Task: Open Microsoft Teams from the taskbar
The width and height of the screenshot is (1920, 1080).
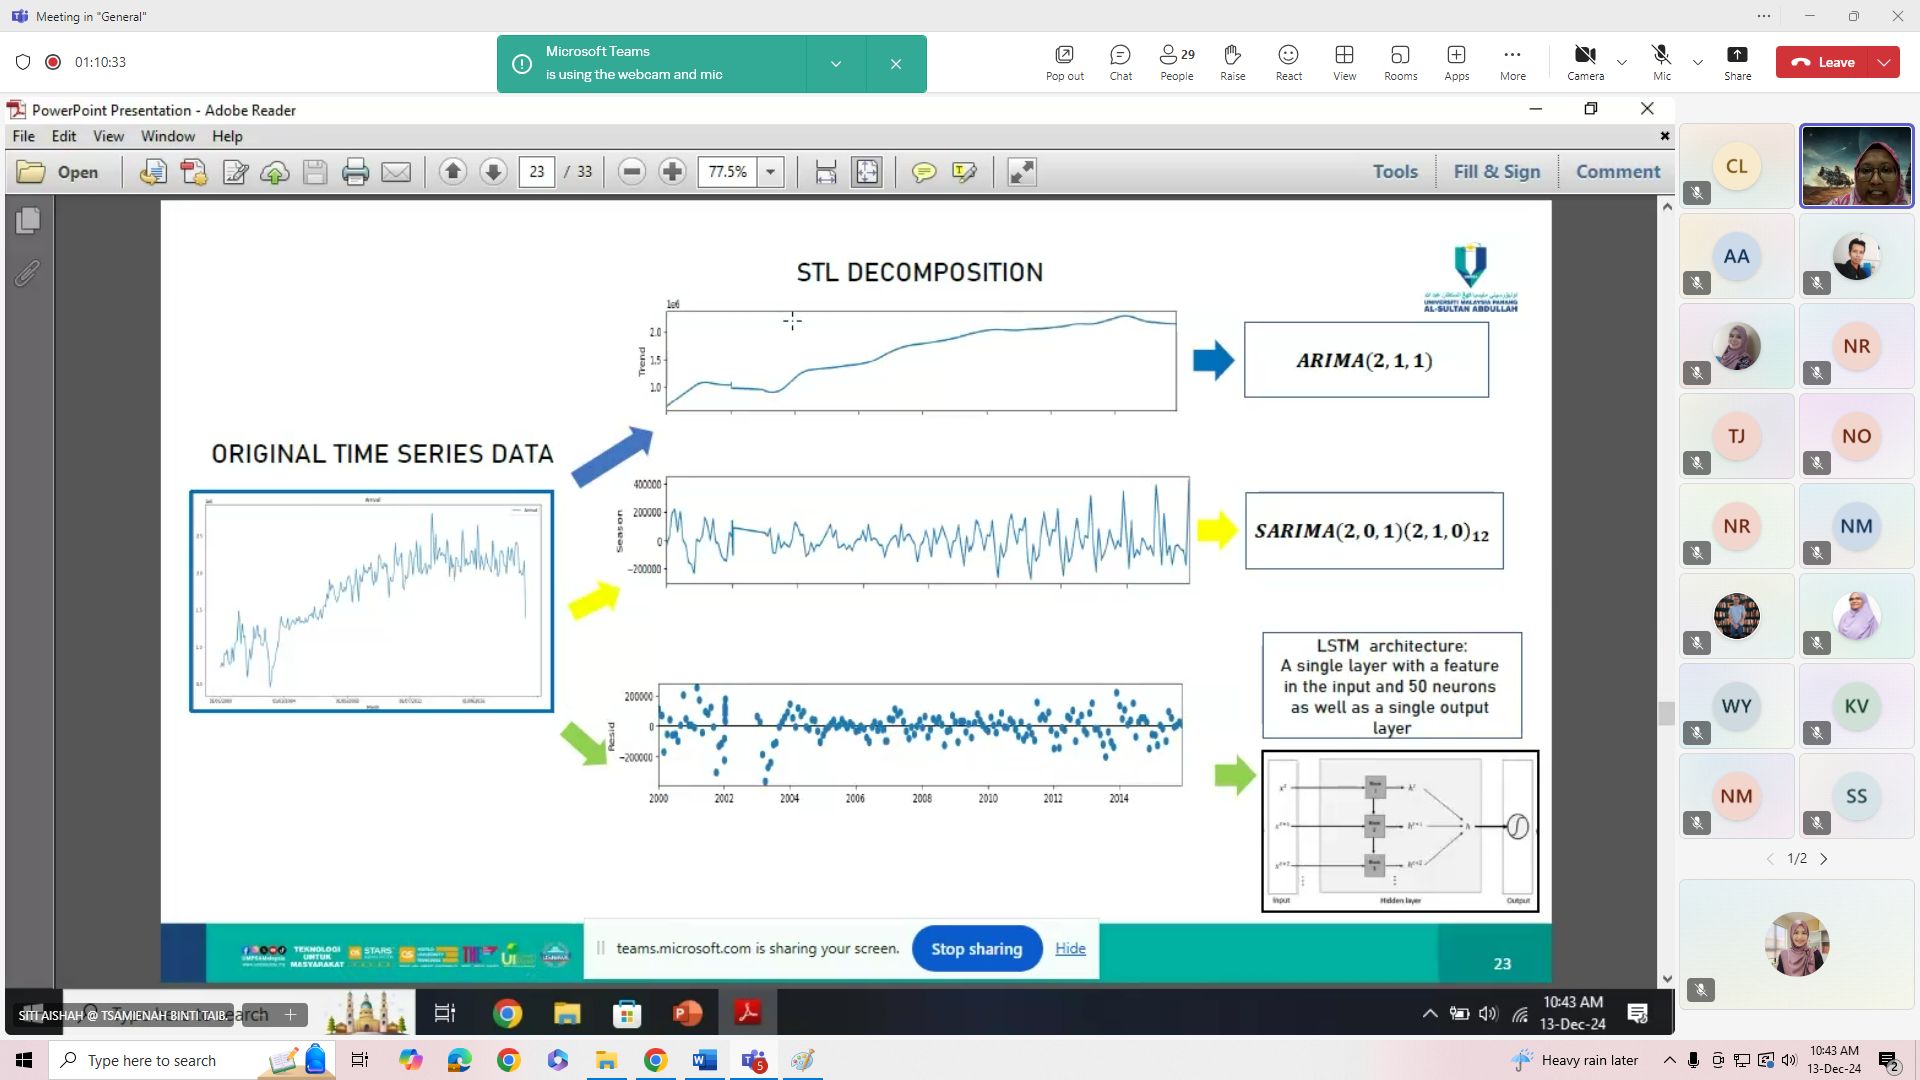Action: [754, 1060]
